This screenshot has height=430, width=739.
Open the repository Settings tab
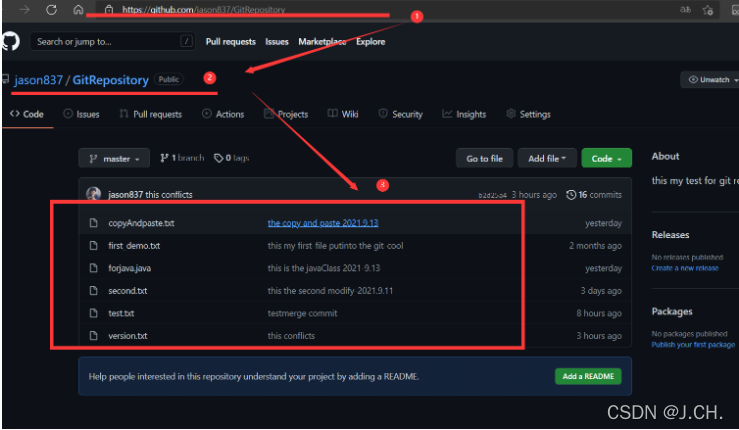[528, 114]
